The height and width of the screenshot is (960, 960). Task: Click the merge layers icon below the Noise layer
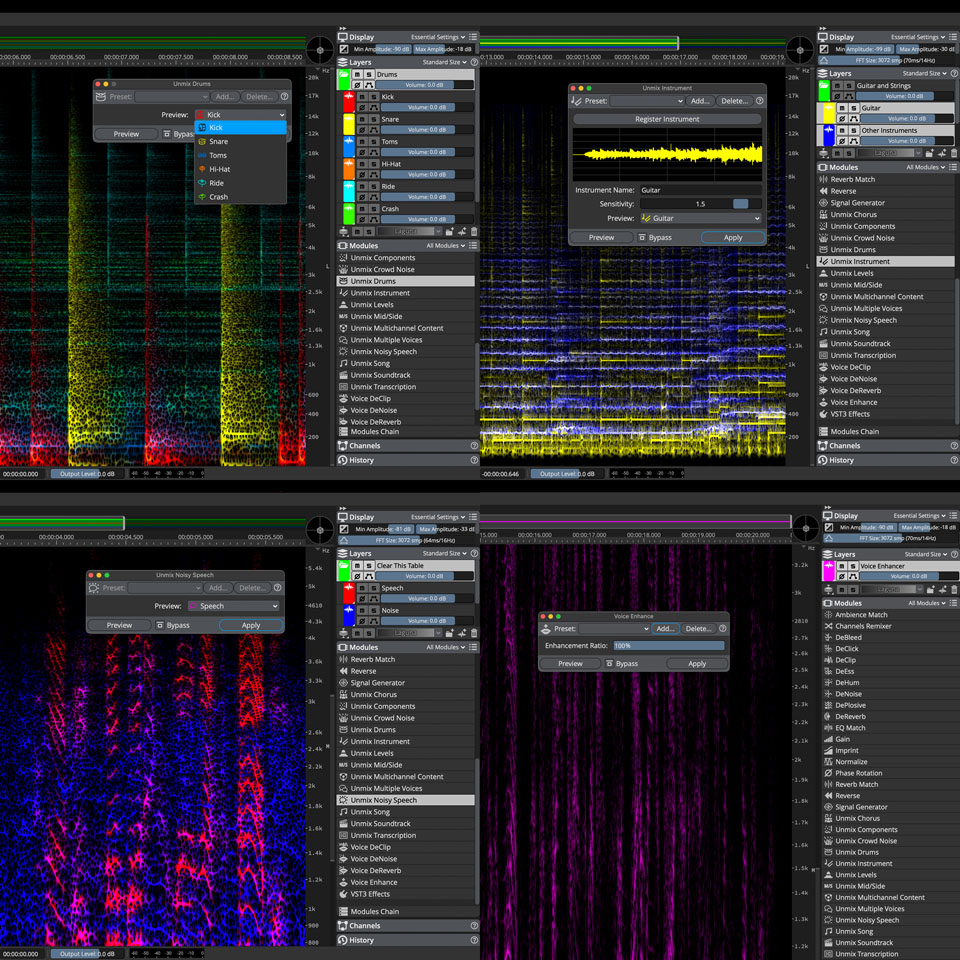tap(343, 633)
